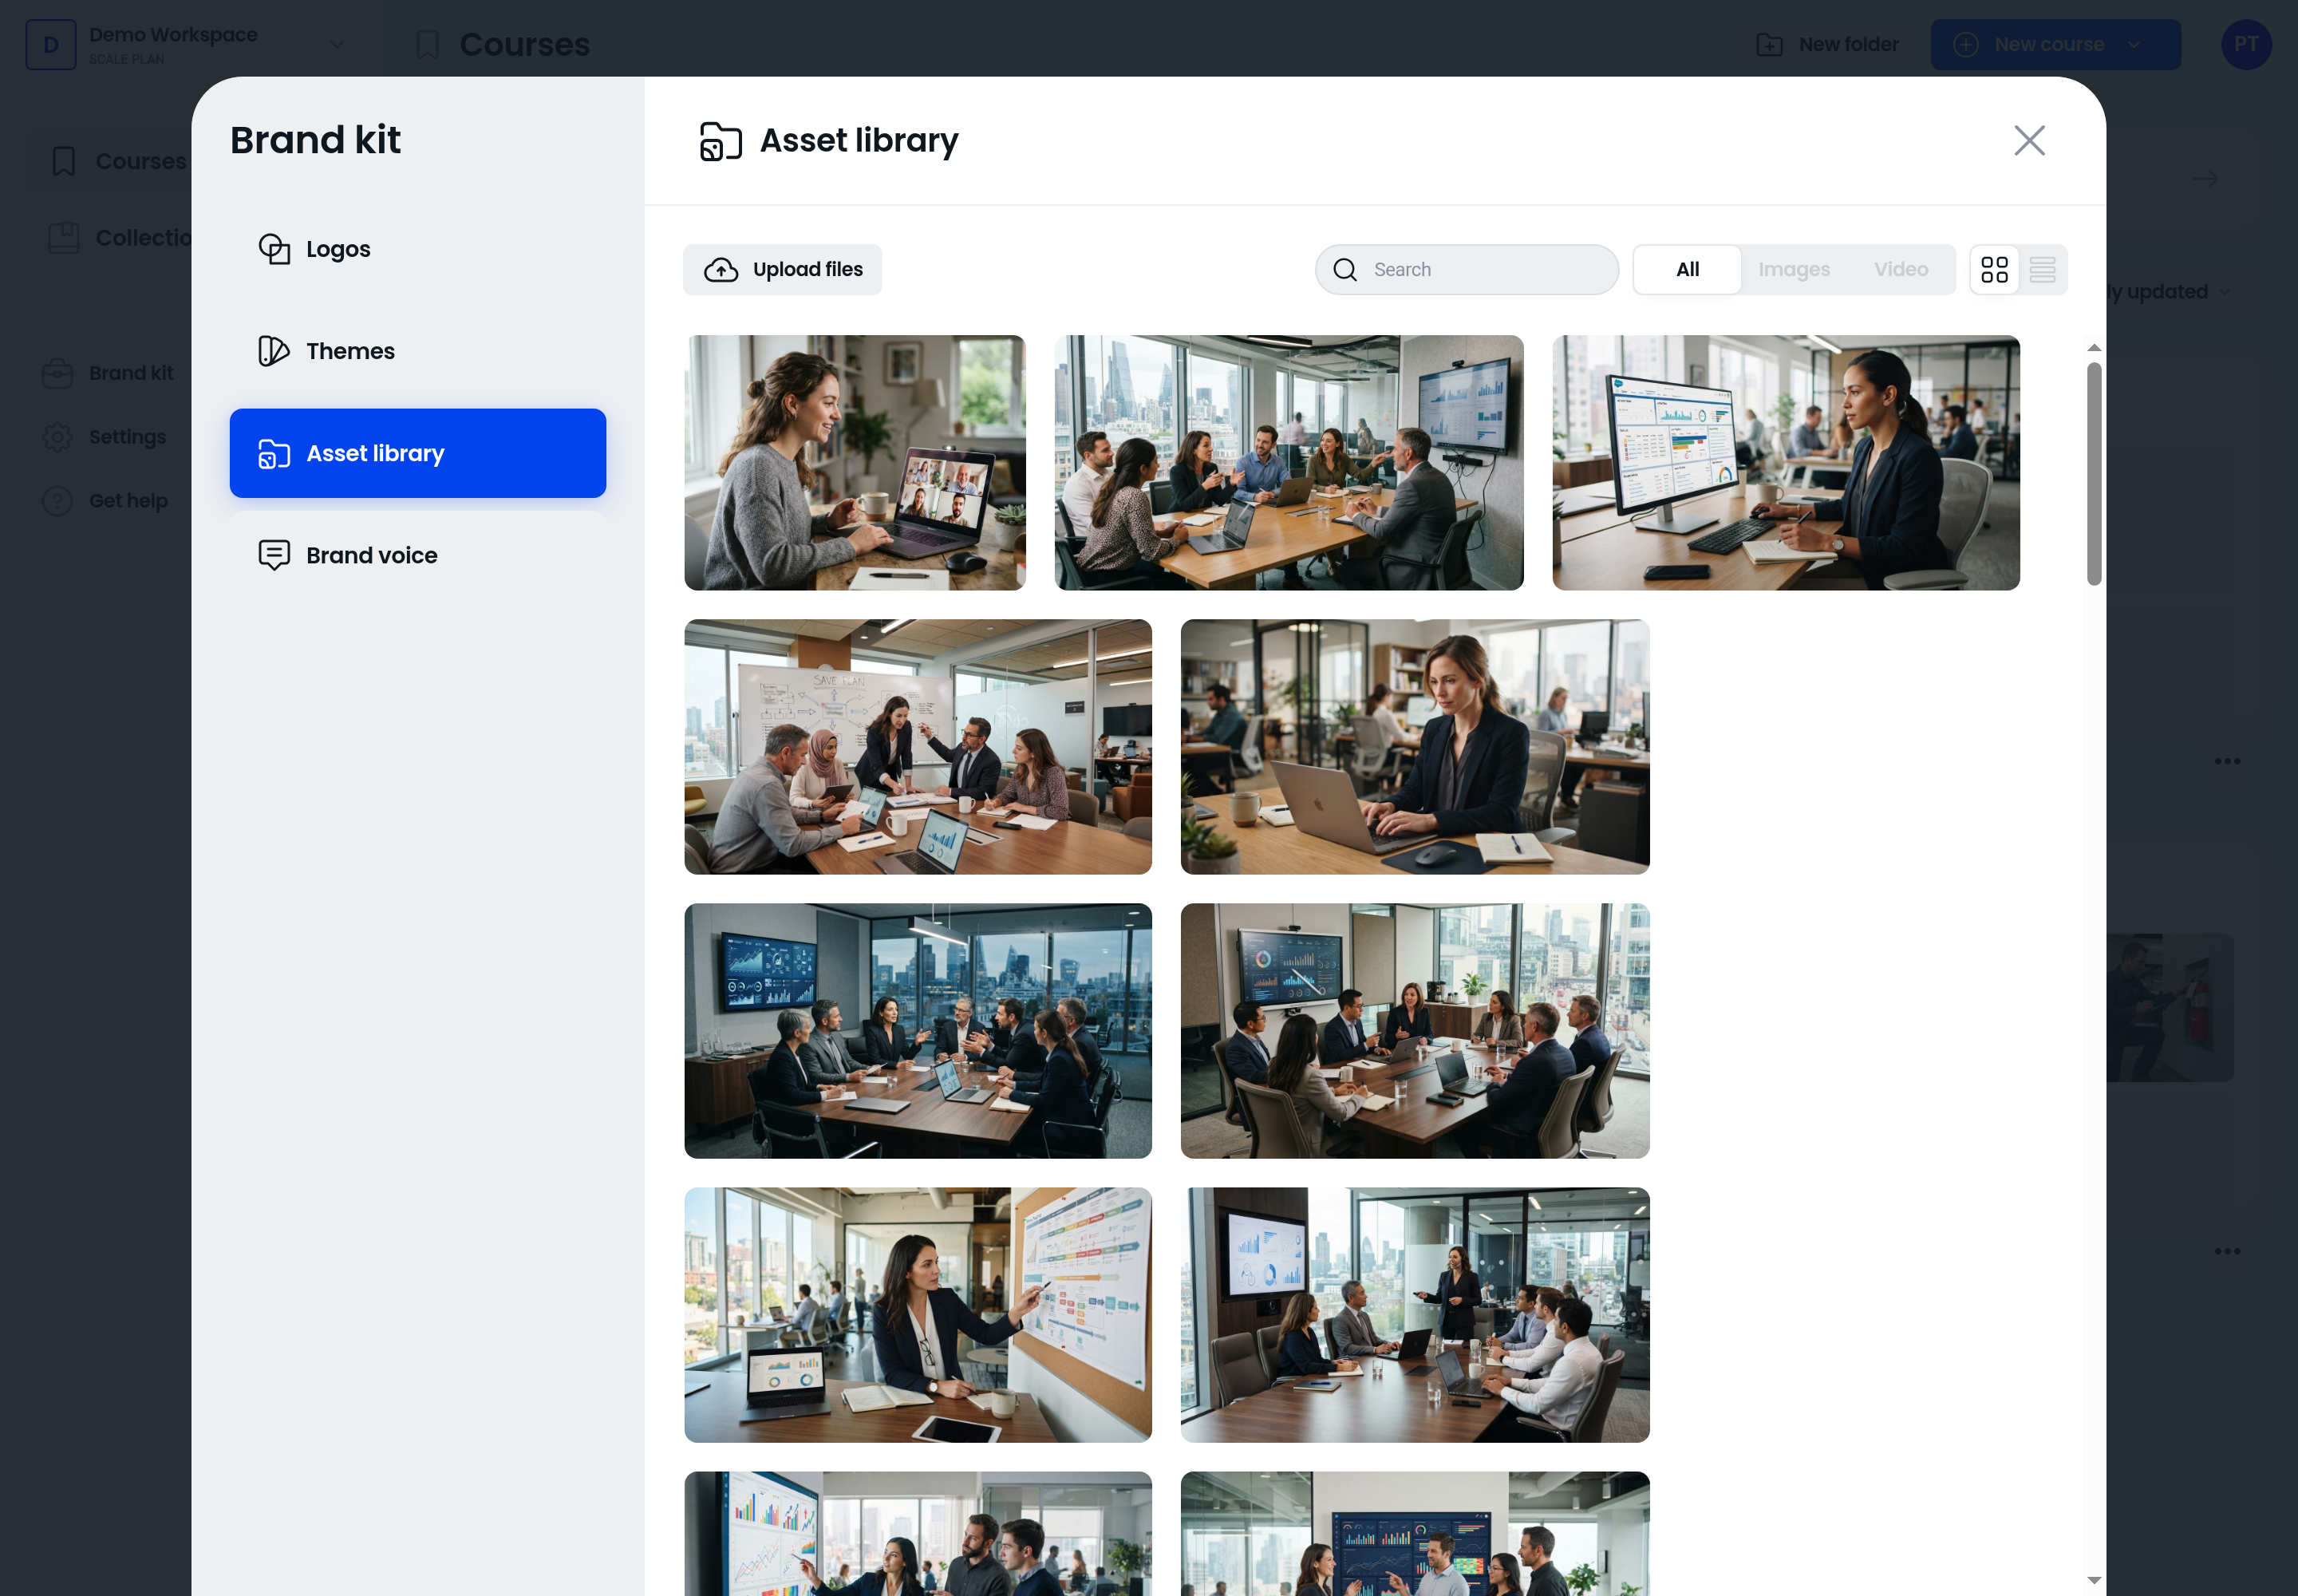Expand the New course dropdown
2298x1596 pixels.
(x=2134, y=44)
